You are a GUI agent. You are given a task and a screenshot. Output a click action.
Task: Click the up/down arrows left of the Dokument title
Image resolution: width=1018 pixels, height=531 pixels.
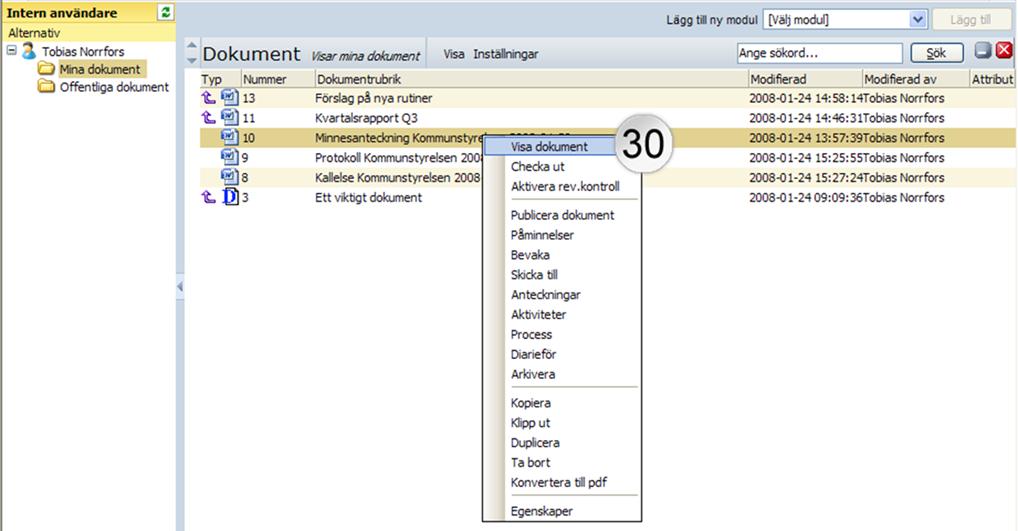click(x=192, y=52)
